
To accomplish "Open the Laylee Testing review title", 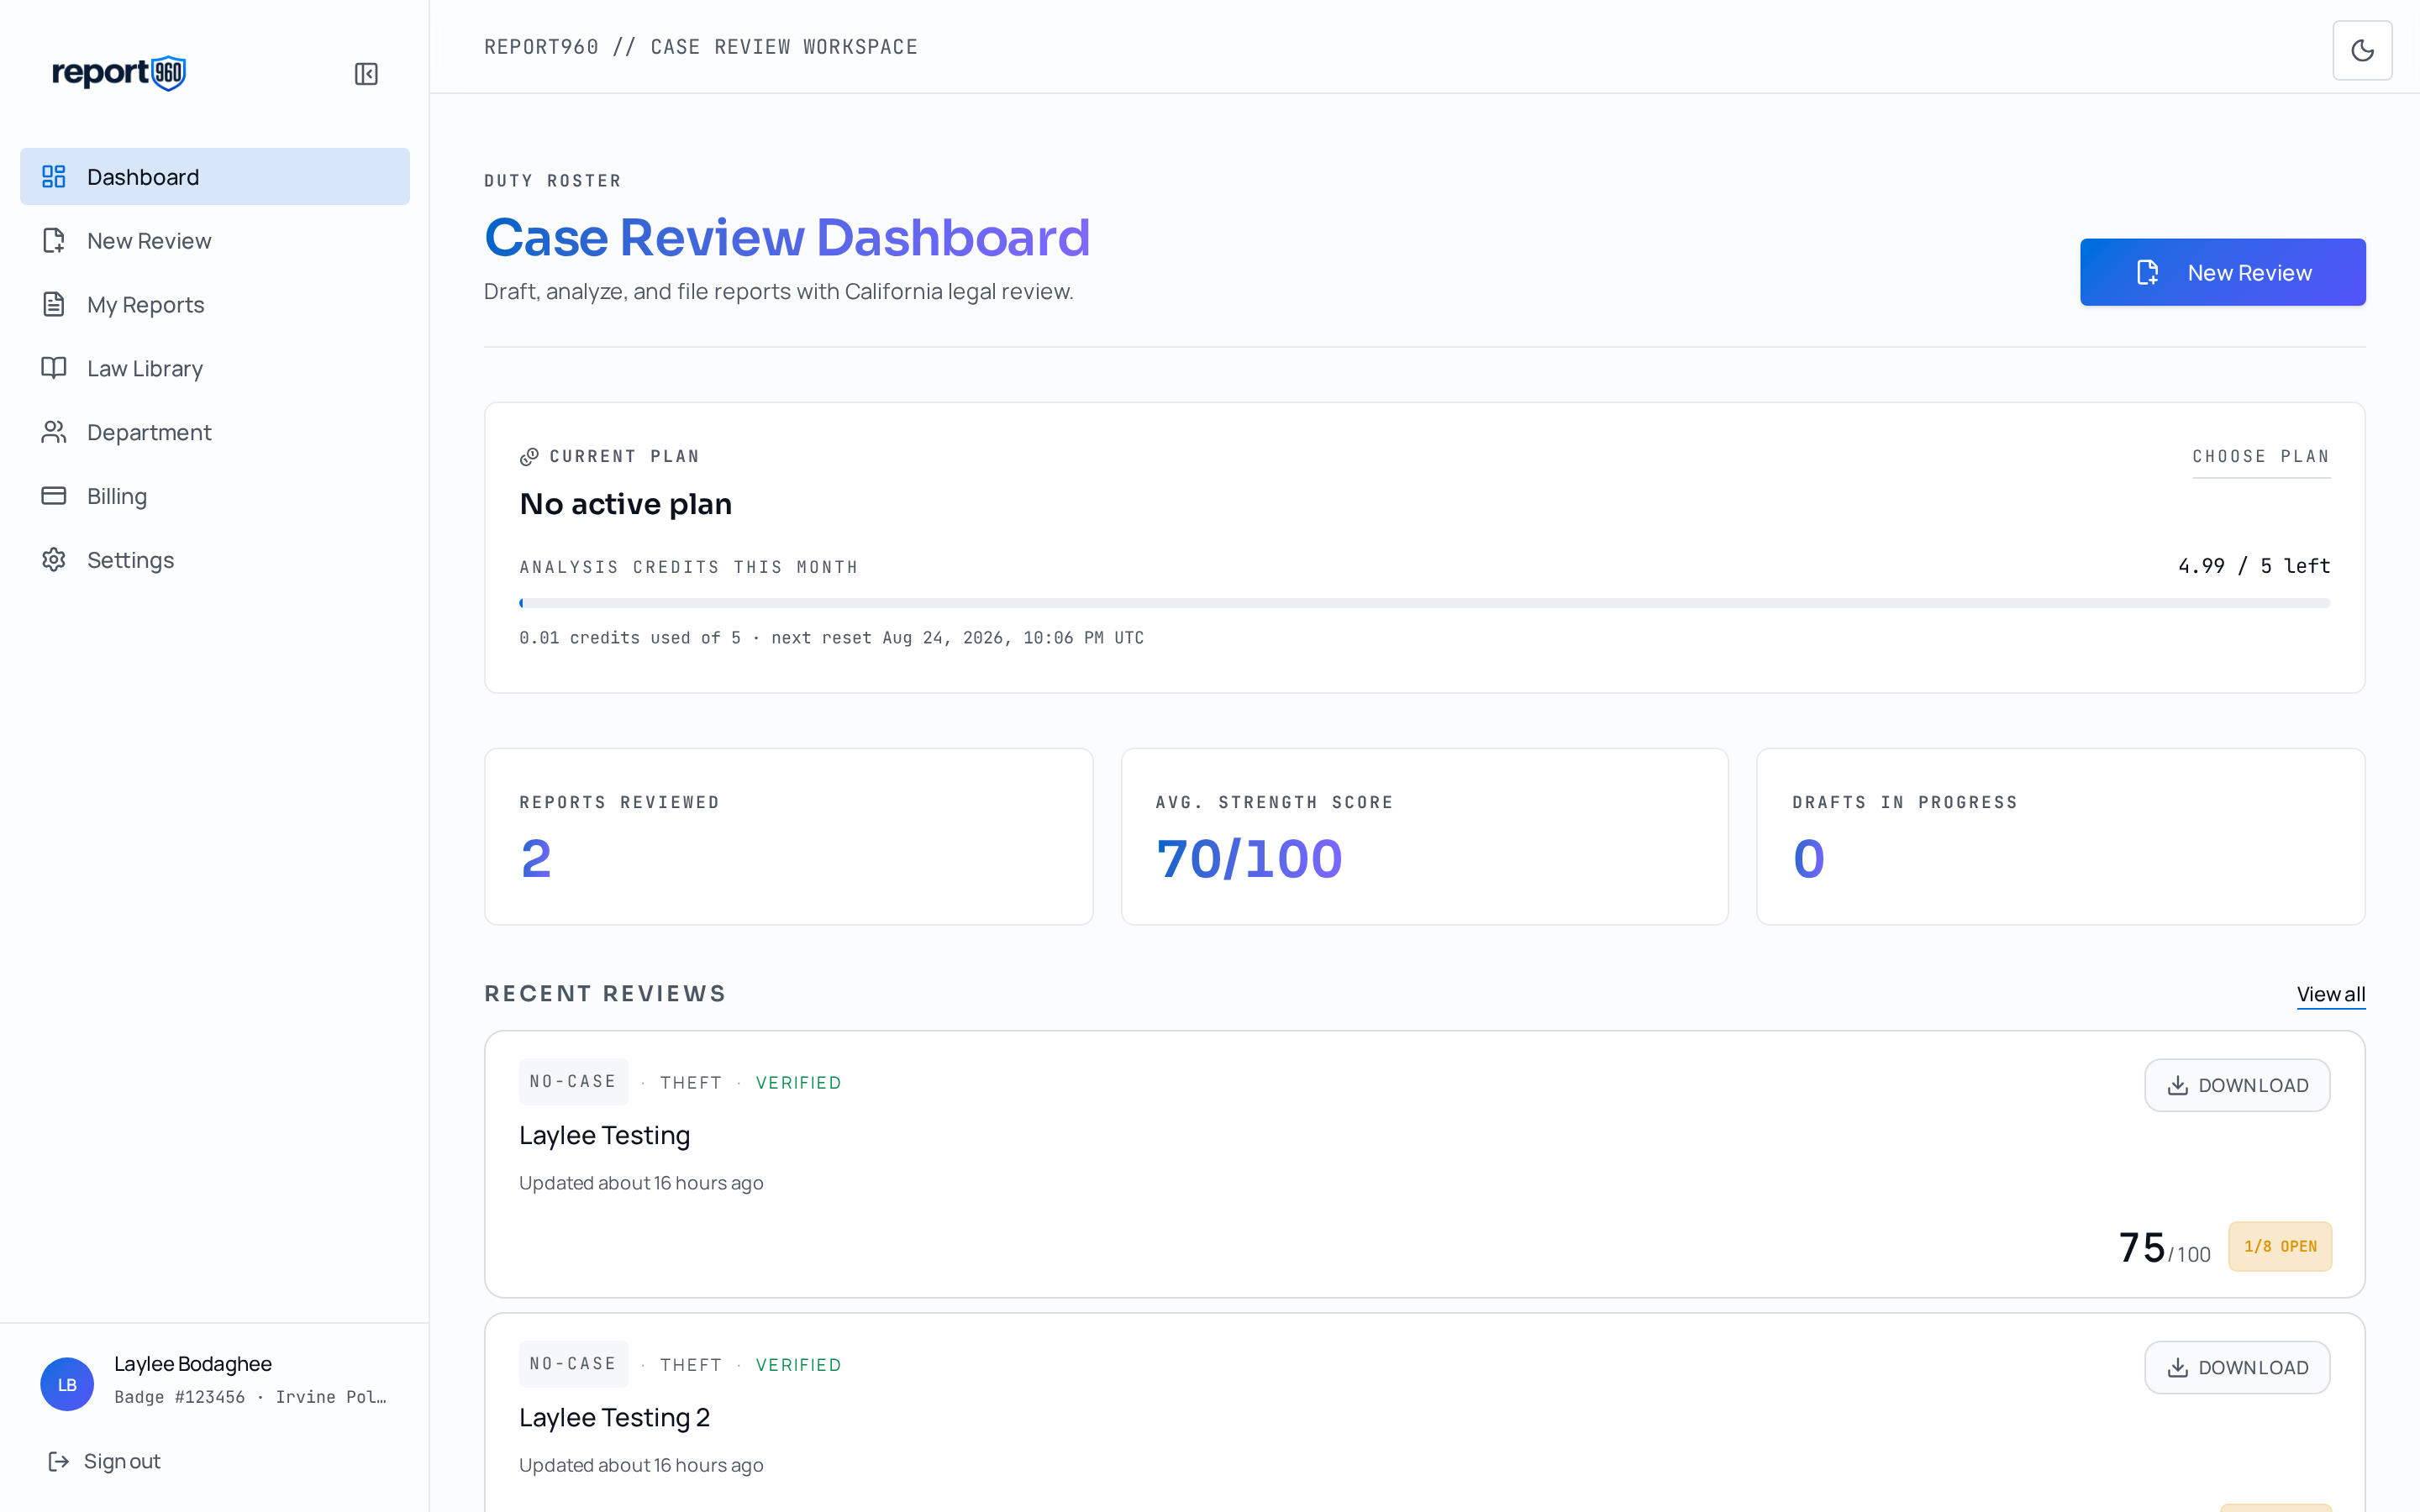I will coord(604,1135).
